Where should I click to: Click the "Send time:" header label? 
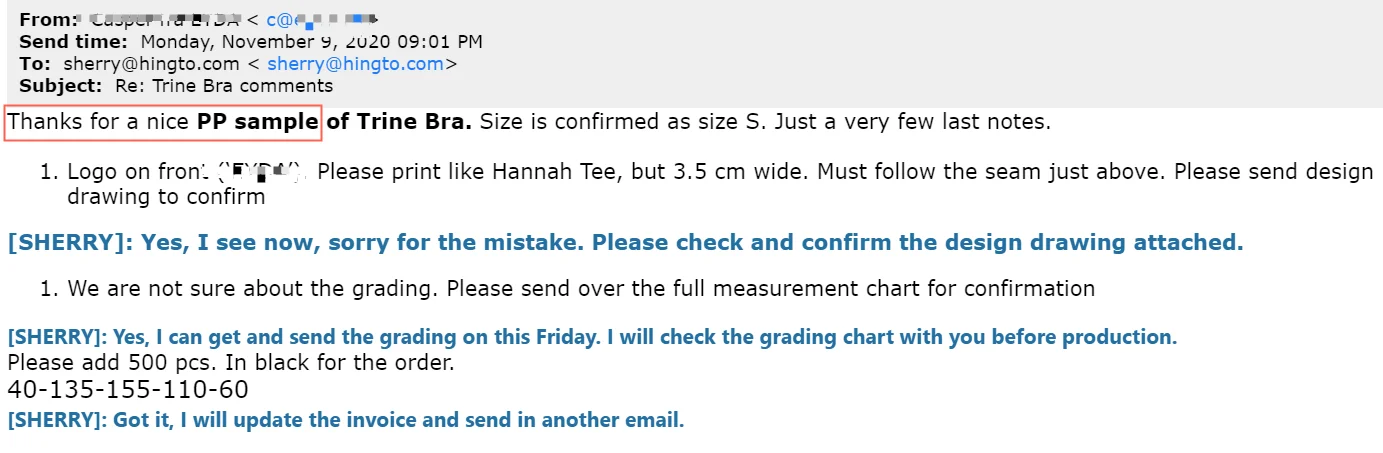pos(73,42)
